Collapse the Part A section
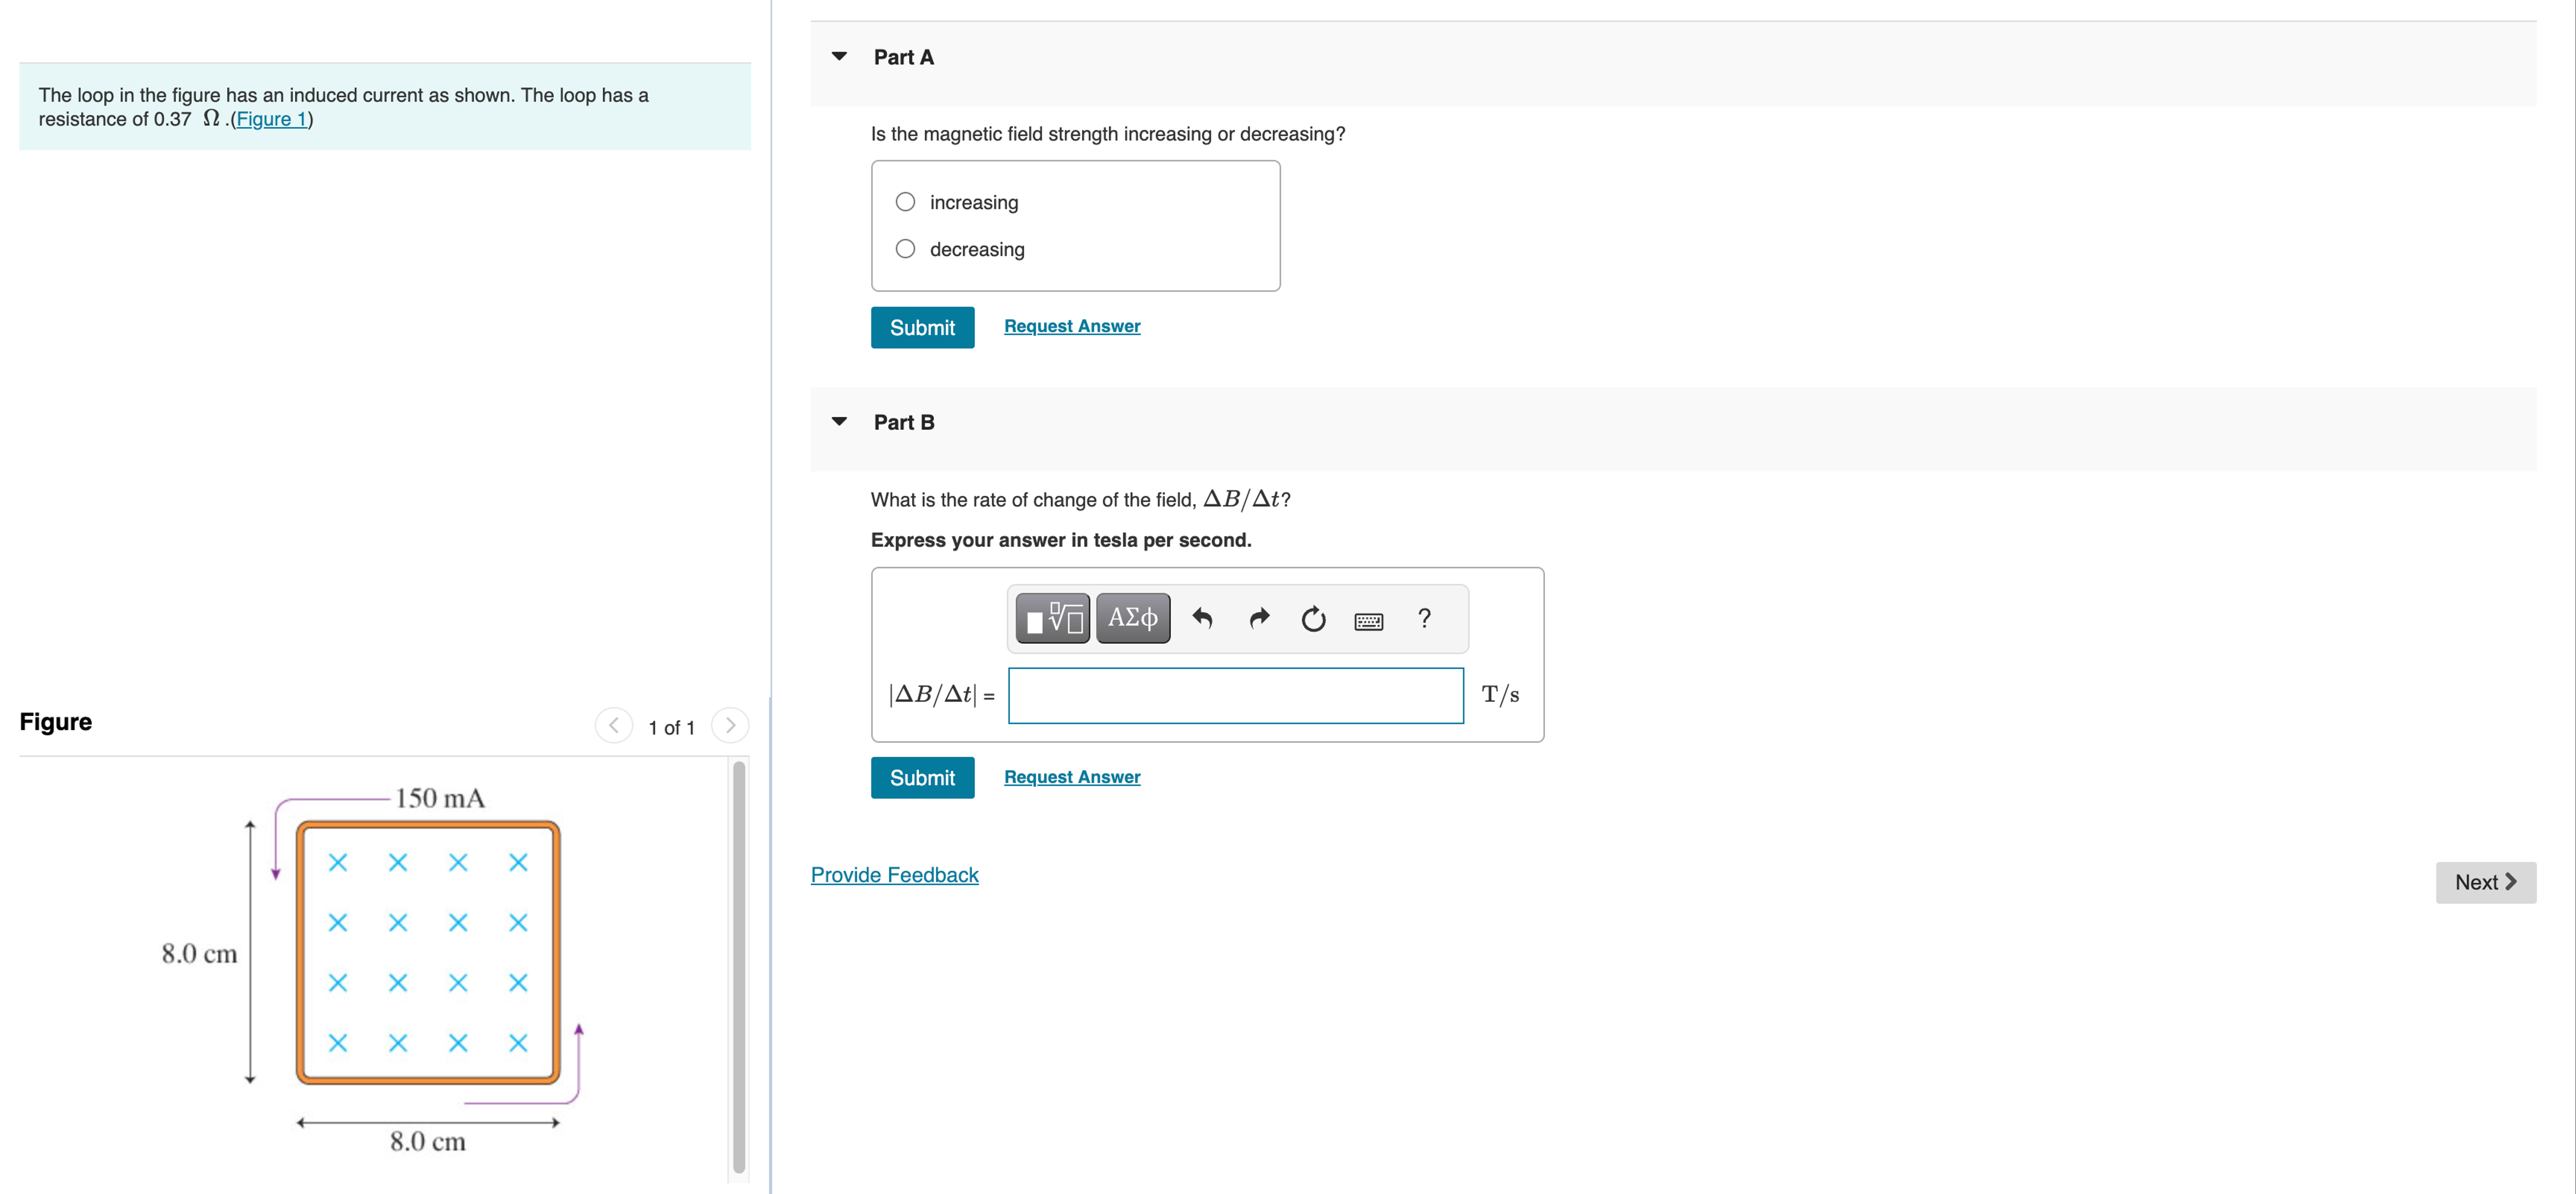Viewport: 2576px width, 1194px height. [839, 57]
